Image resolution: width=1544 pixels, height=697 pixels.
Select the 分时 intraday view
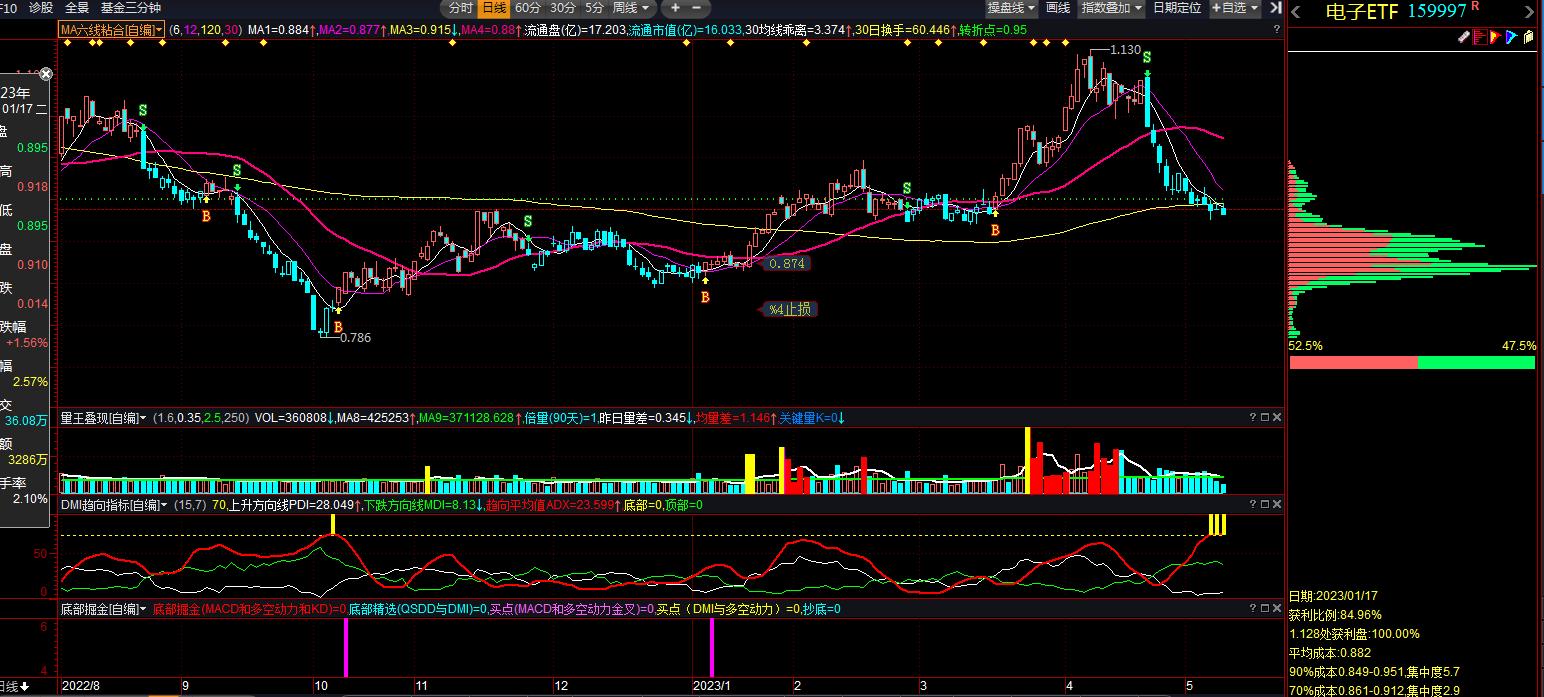click(461, 8)
